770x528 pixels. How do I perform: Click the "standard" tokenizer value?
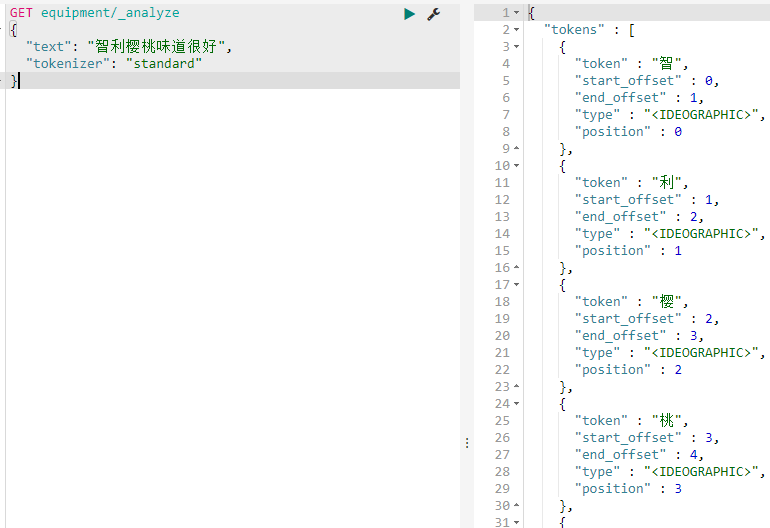(164, 64)
